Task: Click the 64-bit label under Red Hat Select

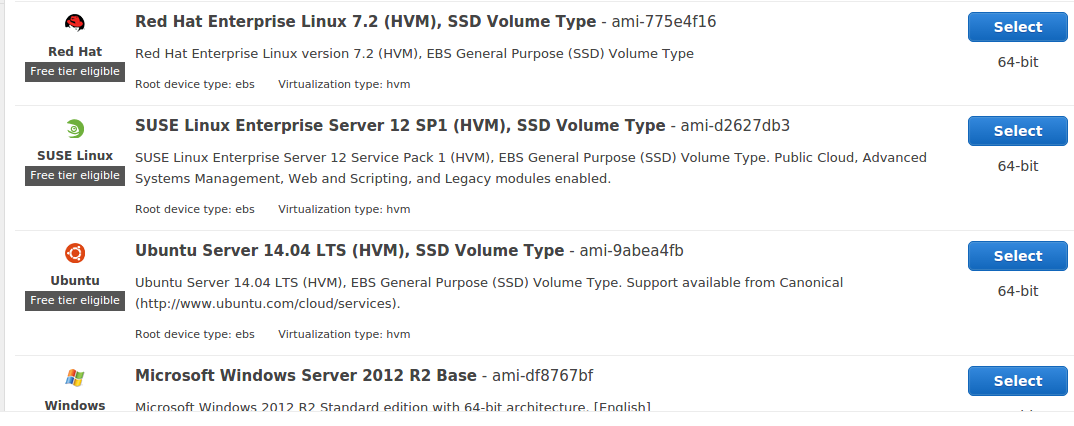Action: (1017, 62)
